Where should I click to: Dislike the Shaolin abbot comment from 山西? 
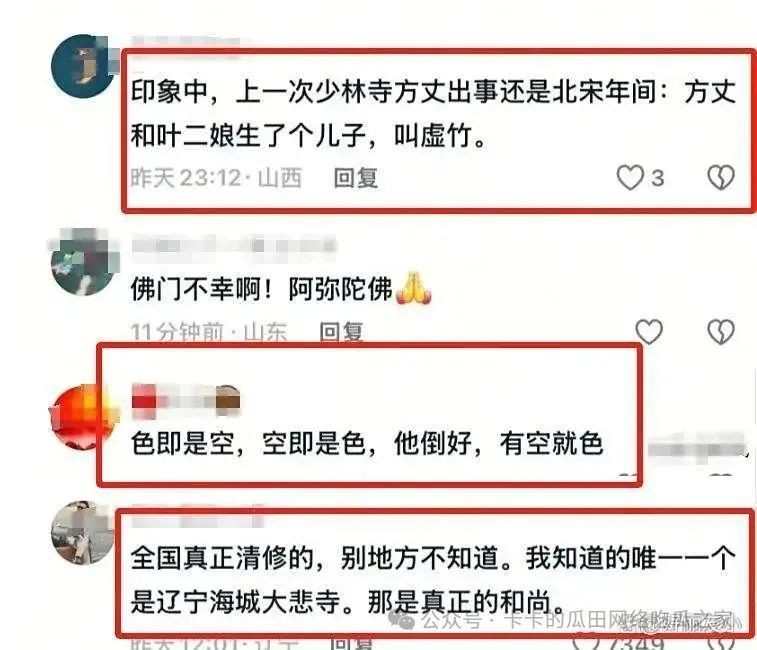click(721, 177)
